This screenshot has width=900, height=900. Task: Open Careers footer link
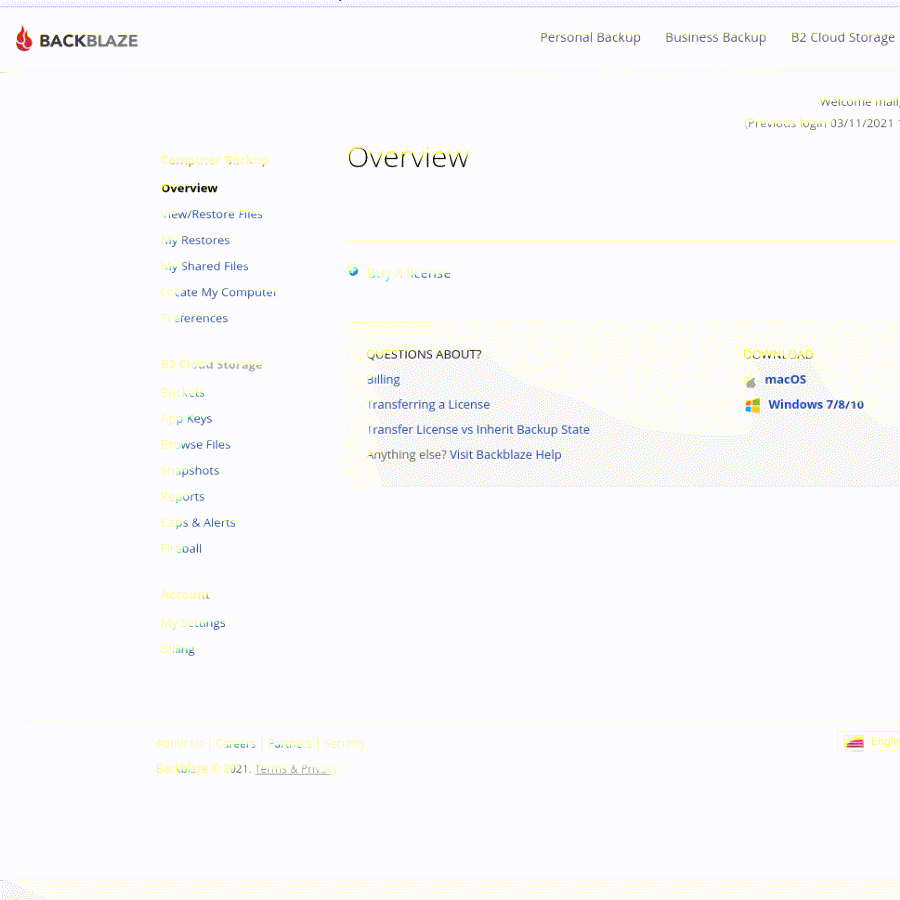point(235,744)
